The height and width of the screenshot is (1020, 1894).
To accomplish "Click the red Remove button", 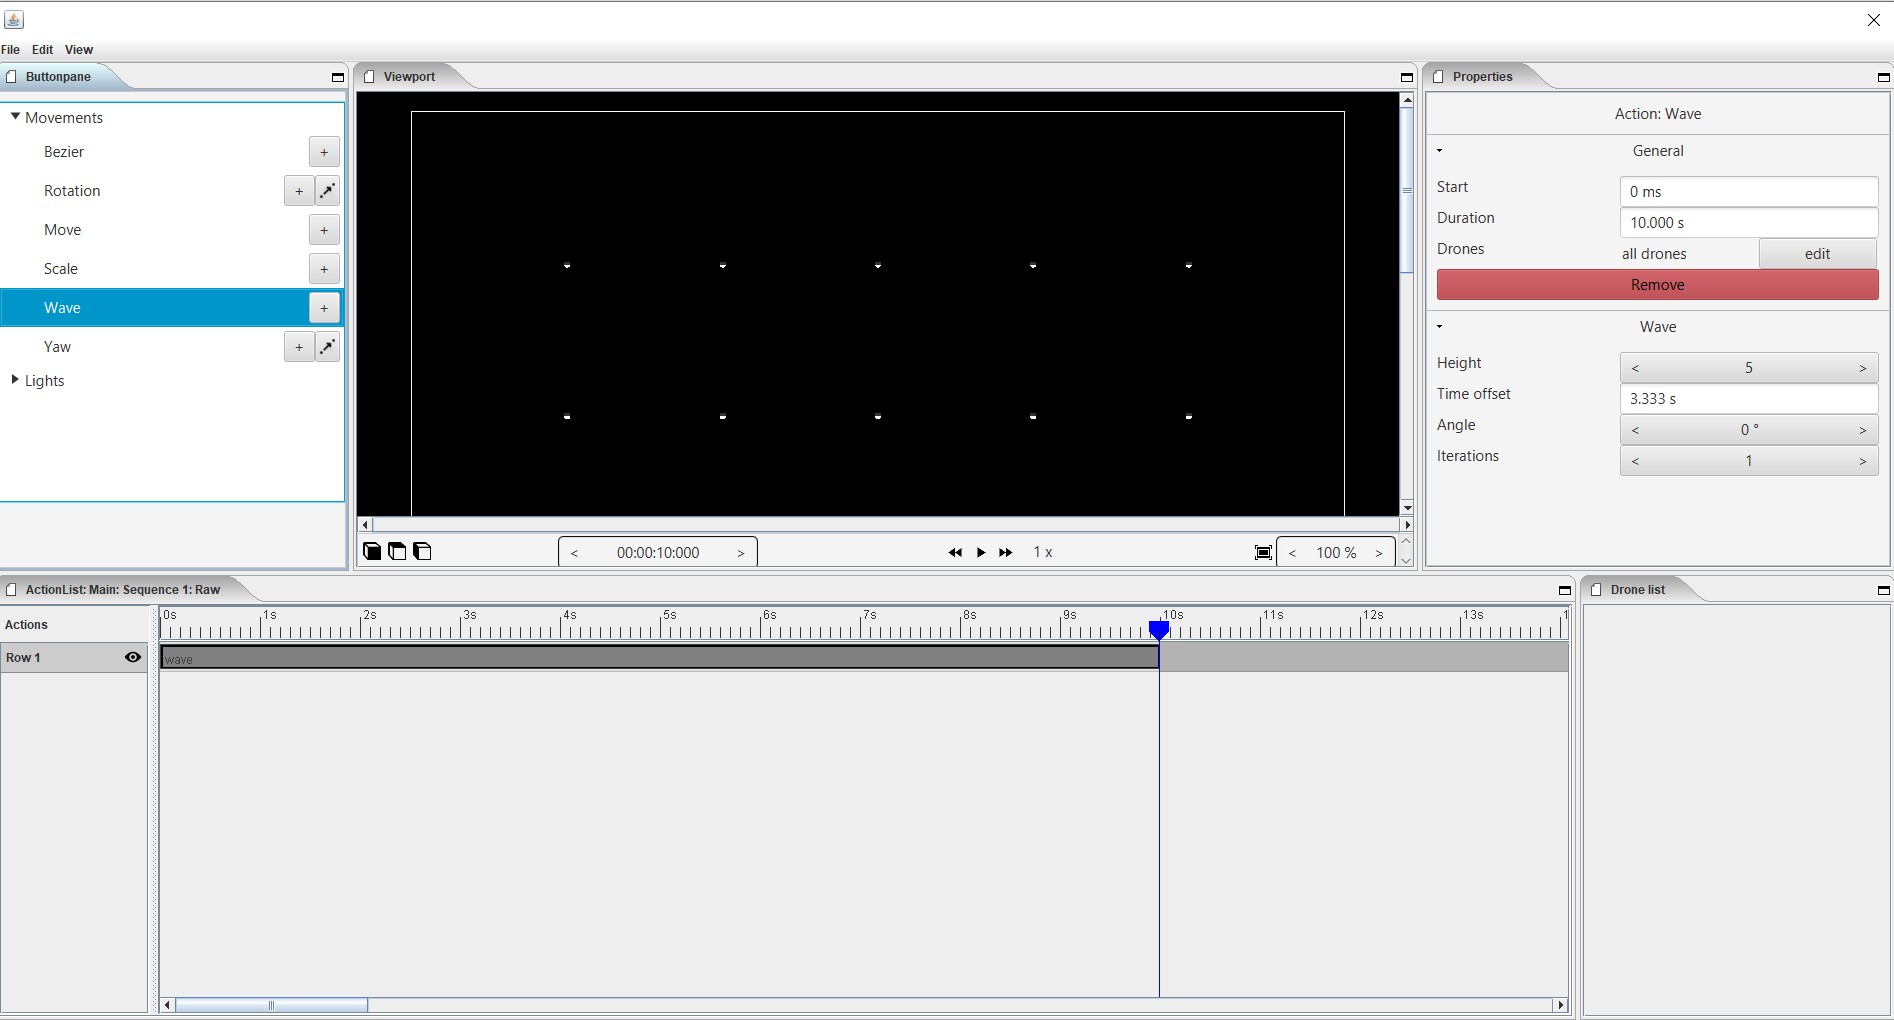I will 1657,285.
